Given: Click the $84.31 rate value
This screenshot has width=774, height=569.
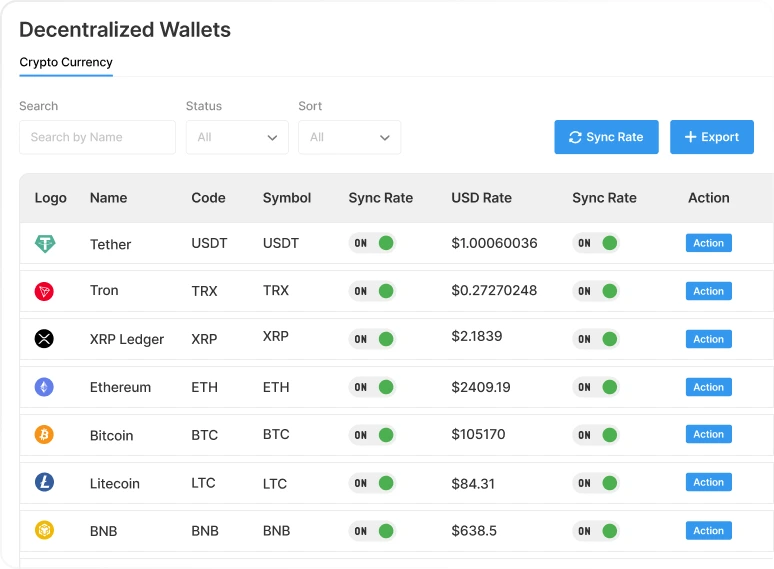Looking at the screenshot, I should click(x=473, y=484).
